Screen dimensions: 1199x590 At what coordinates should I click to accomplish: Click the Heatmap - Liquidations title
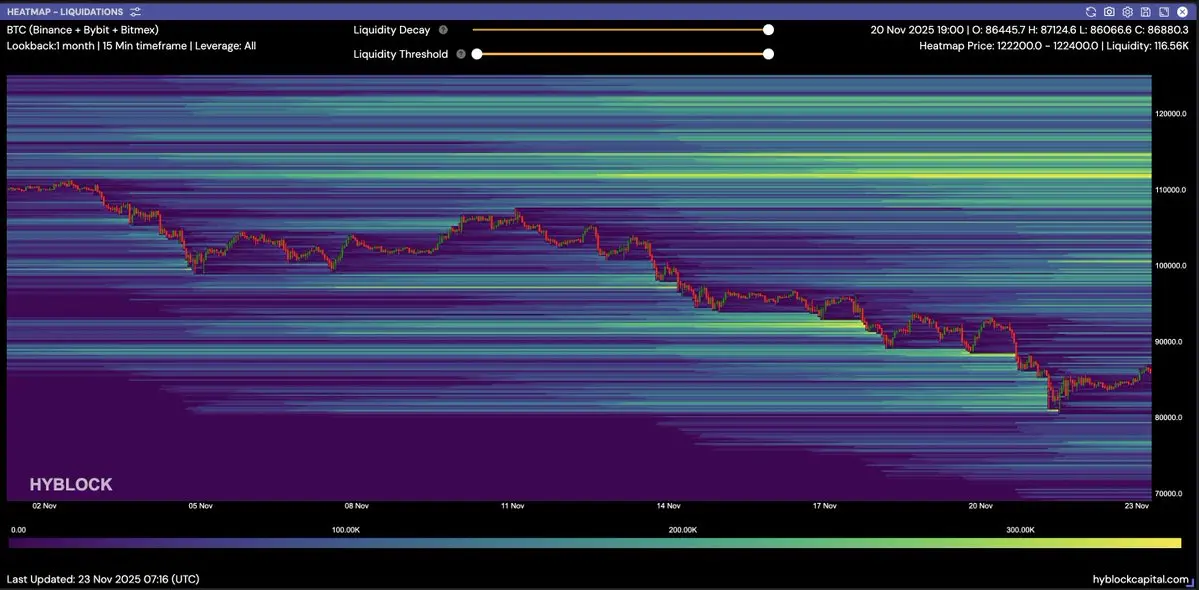click(x=64, y=12)
